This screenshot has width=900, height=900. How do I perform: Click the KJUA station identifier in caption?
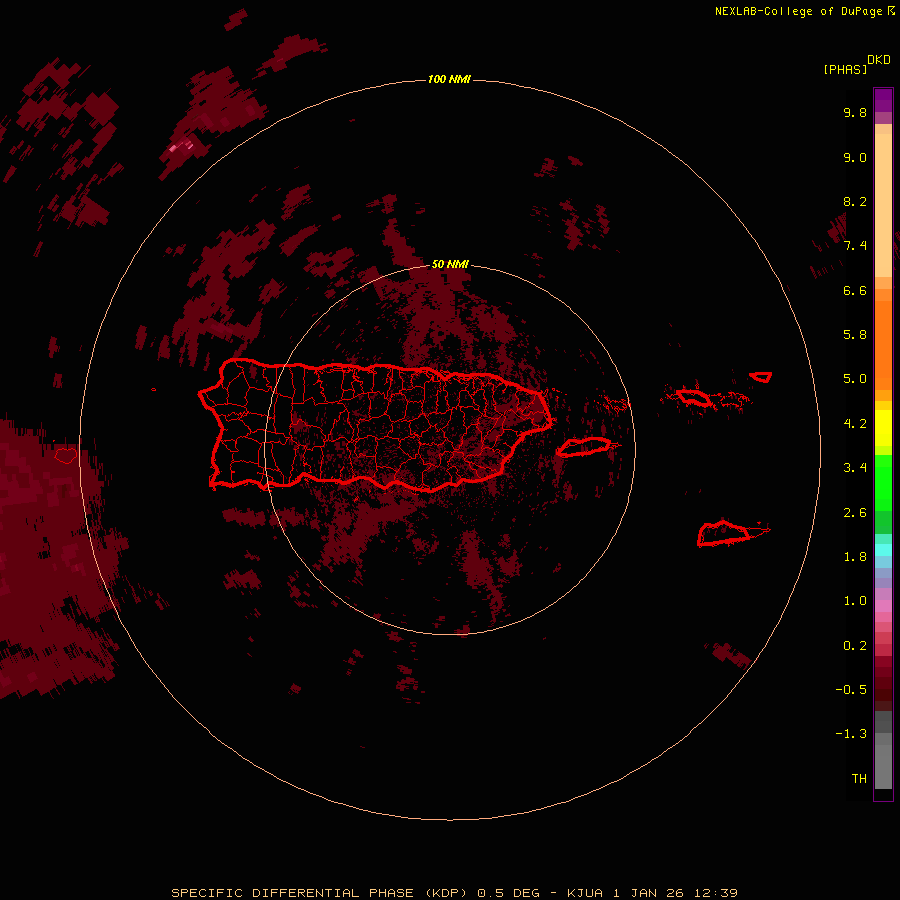(x=585, y=893)
